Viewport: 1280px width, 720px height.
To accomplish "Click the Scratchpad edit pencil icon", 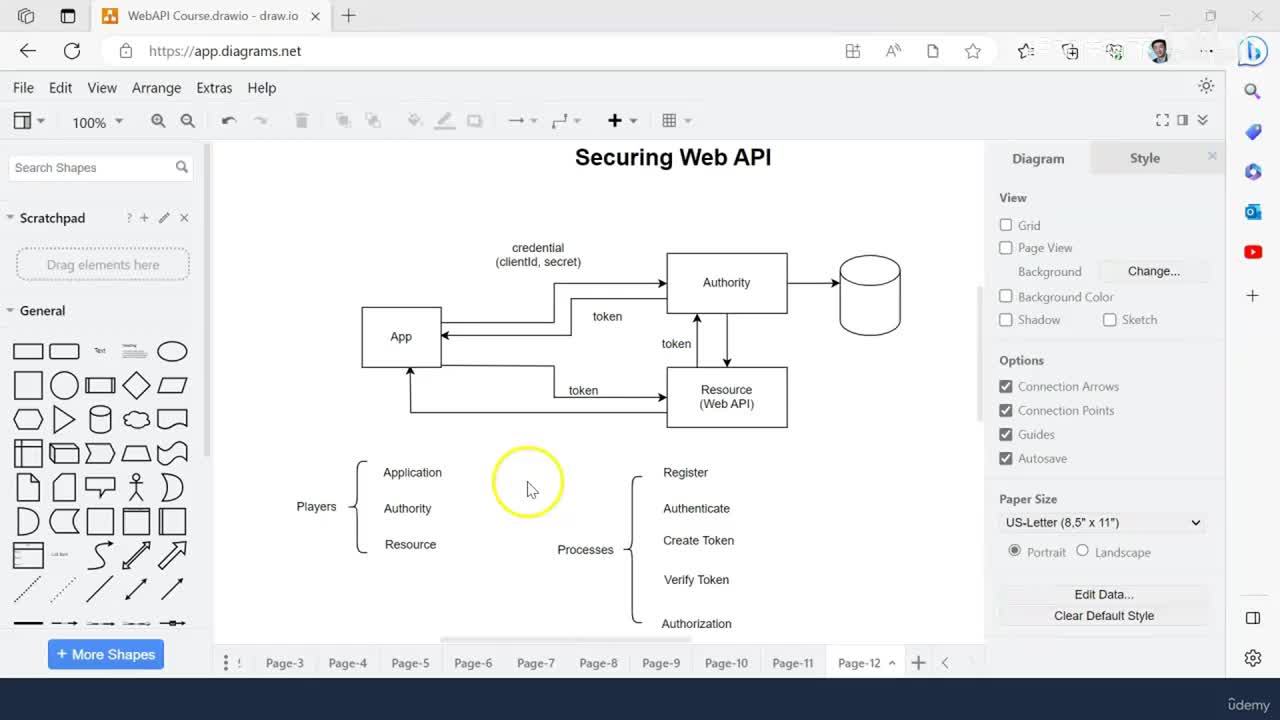I will pyautogui.click(x=164, y=218).
